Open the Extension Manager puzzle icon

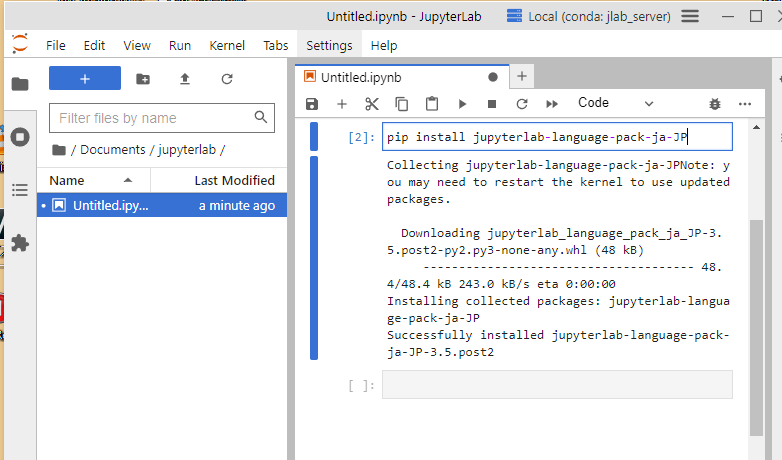[x=20, y=242]
